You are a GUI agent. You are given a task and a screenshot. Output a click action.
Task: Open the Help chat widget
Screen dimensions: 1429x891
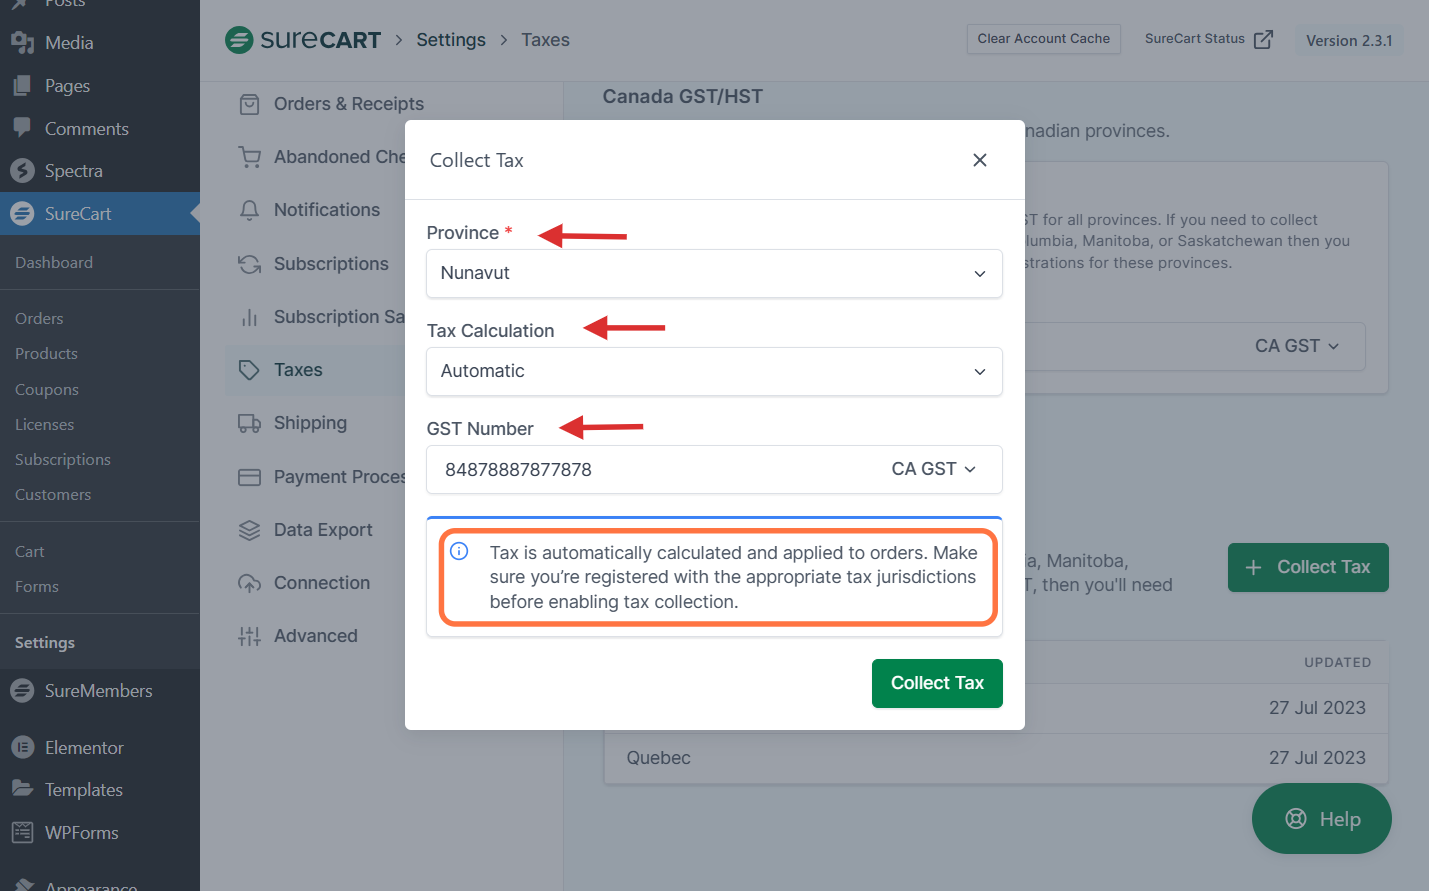pos(1321,819)
